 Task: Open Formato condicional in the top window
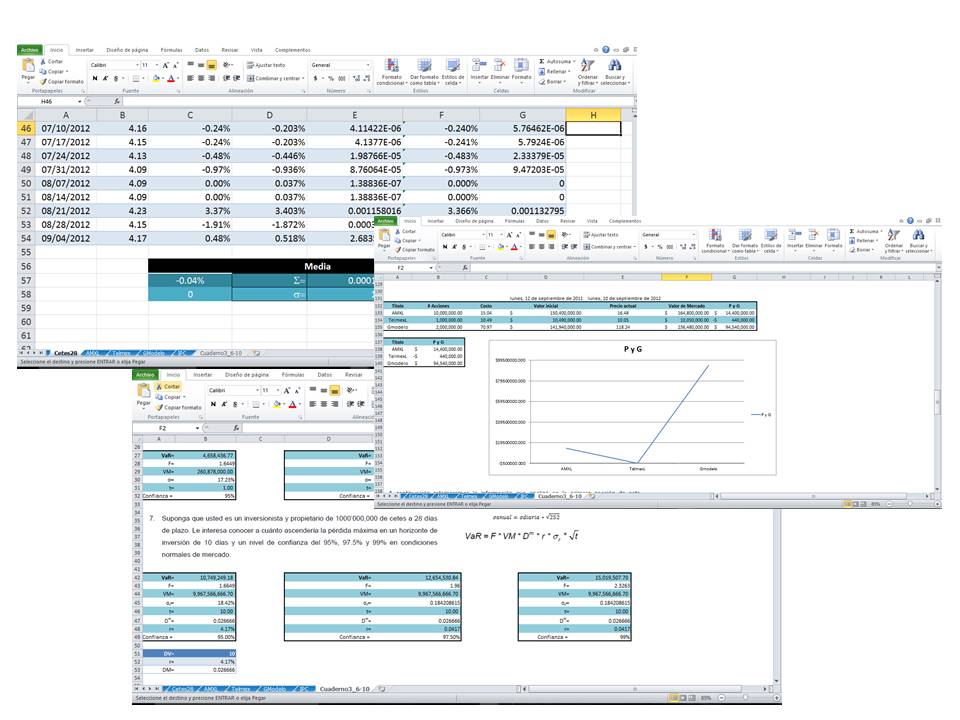(391, 71)
